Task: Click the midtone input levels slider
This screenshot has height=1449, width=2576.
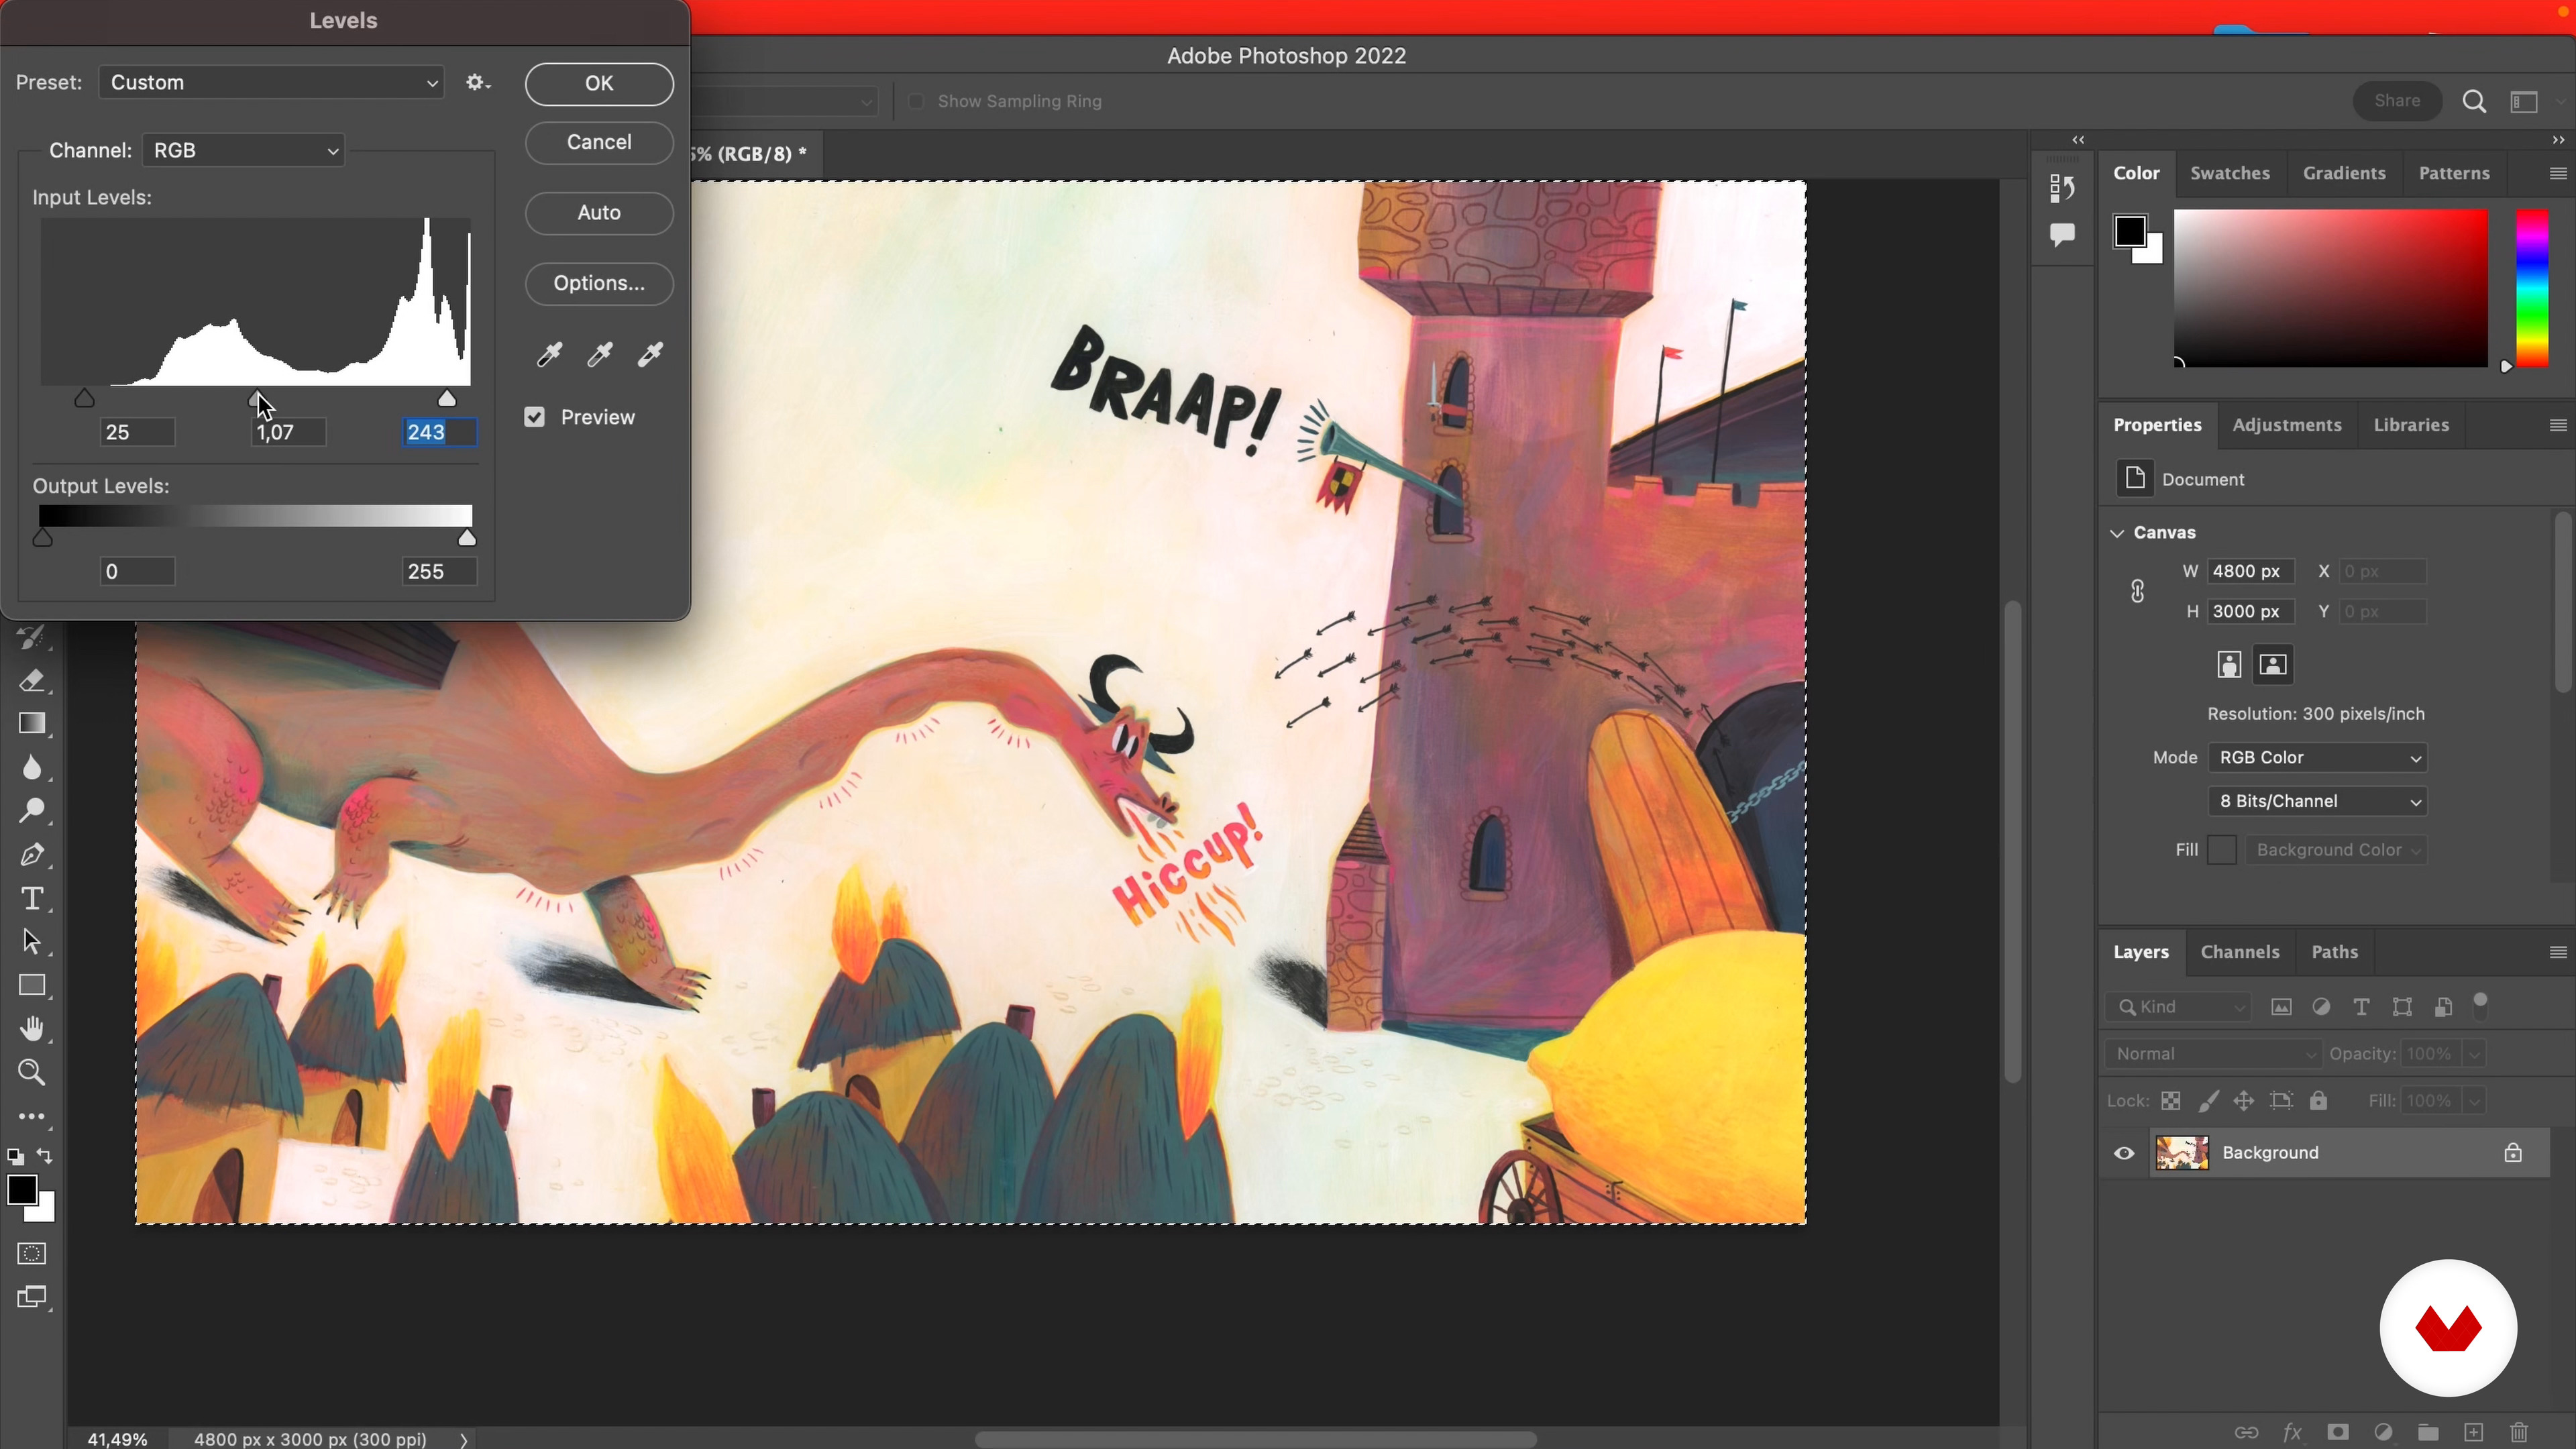Action: (x=256, y=399)
